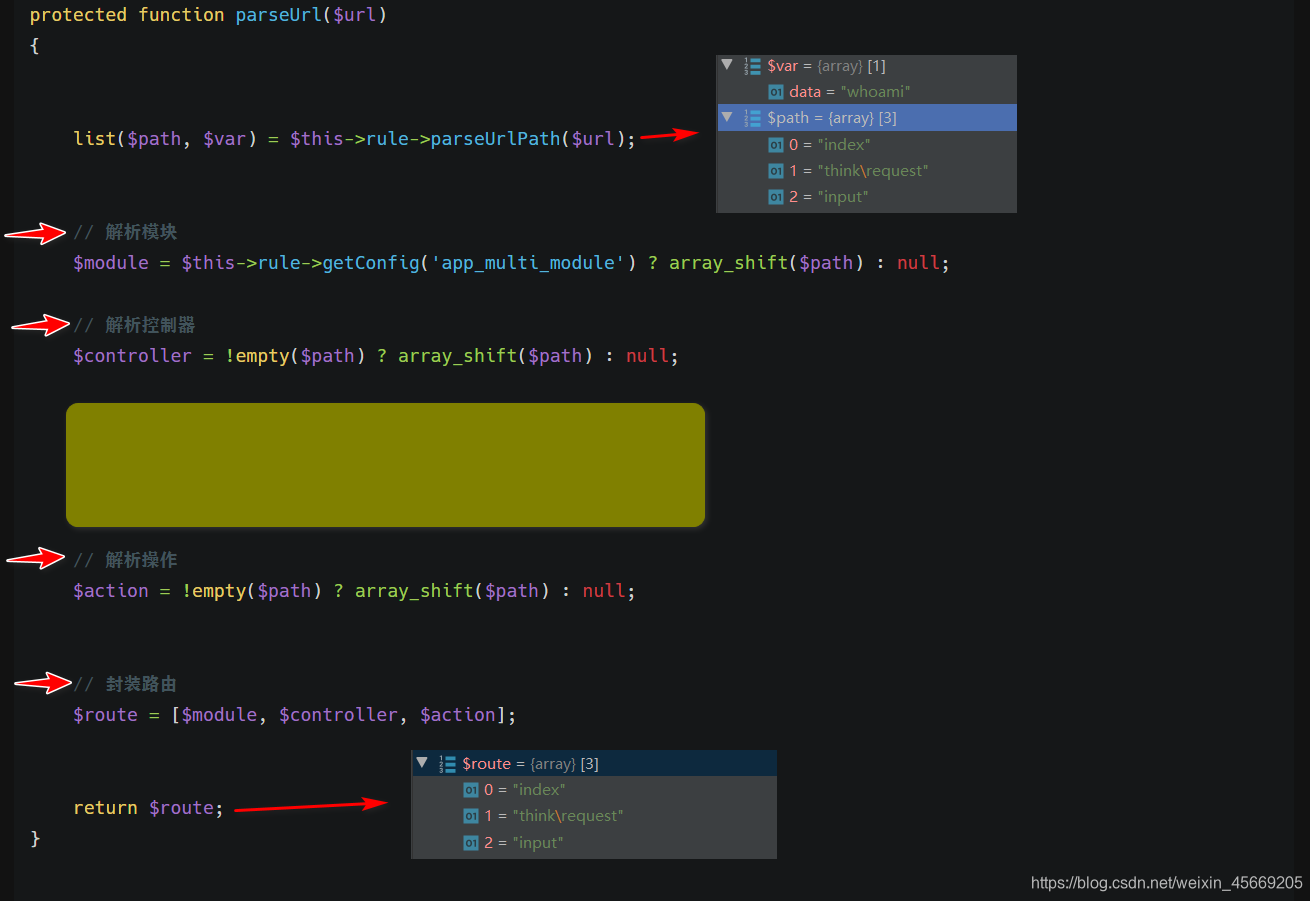The image size is (1313, 902).
Task: Click the array icon next to $route
Action: click(x=447, y=764)
